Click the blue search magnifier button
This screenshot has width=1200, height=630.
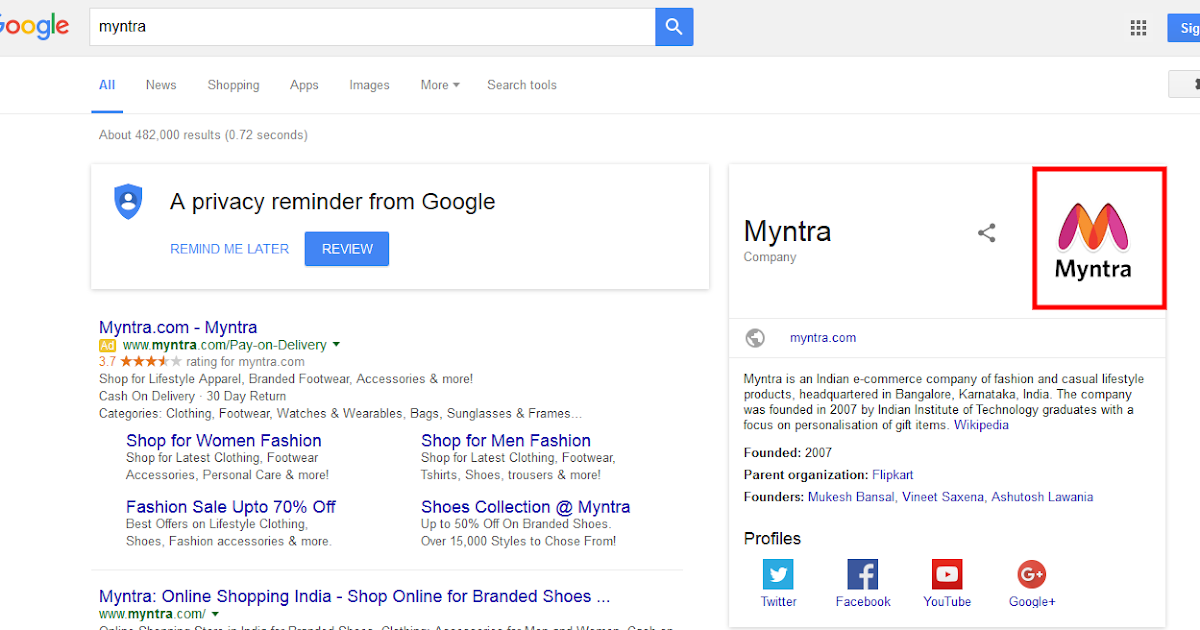click(674, 27)
